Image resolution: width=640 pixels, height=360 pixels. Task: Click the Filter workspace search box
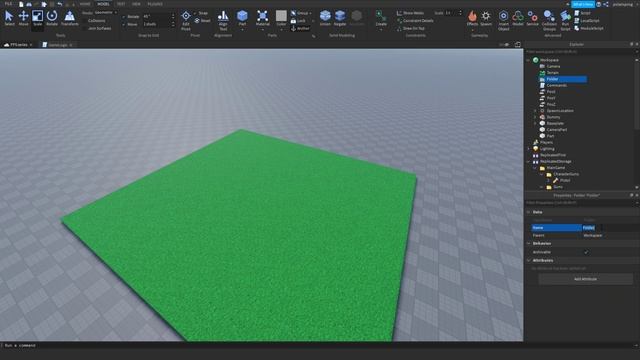[x=580, y=52]
